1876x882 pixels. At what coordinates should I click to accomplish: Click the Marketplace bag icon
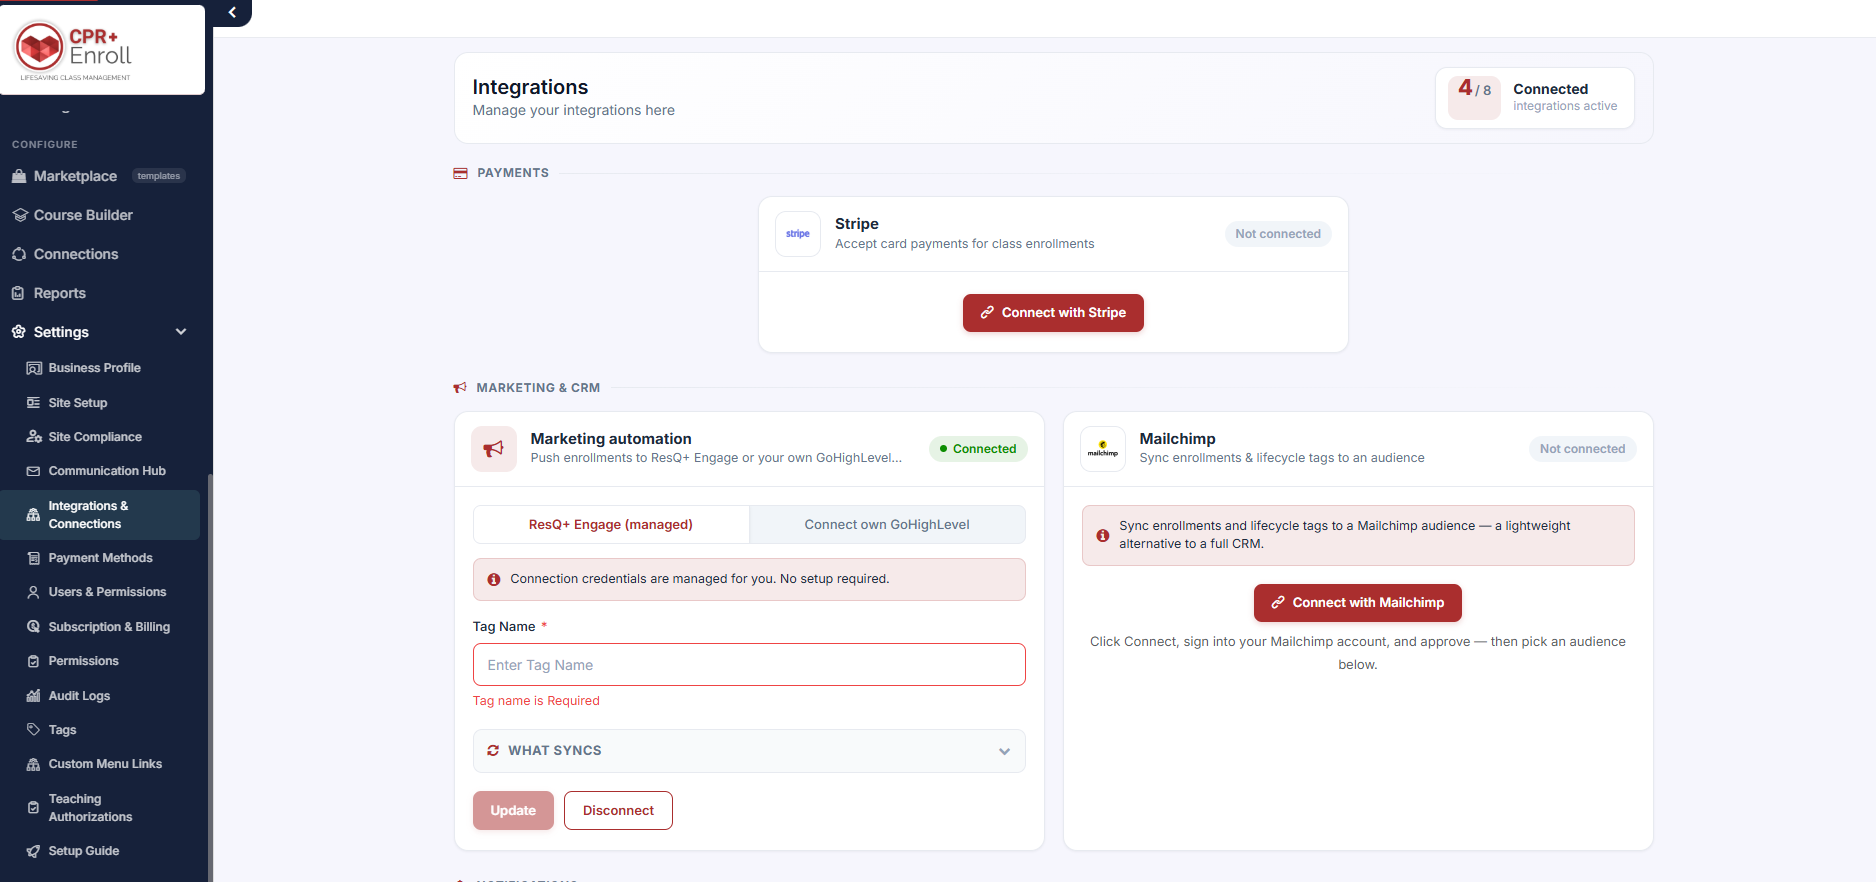pyautogui.click(x=19, y=176)
